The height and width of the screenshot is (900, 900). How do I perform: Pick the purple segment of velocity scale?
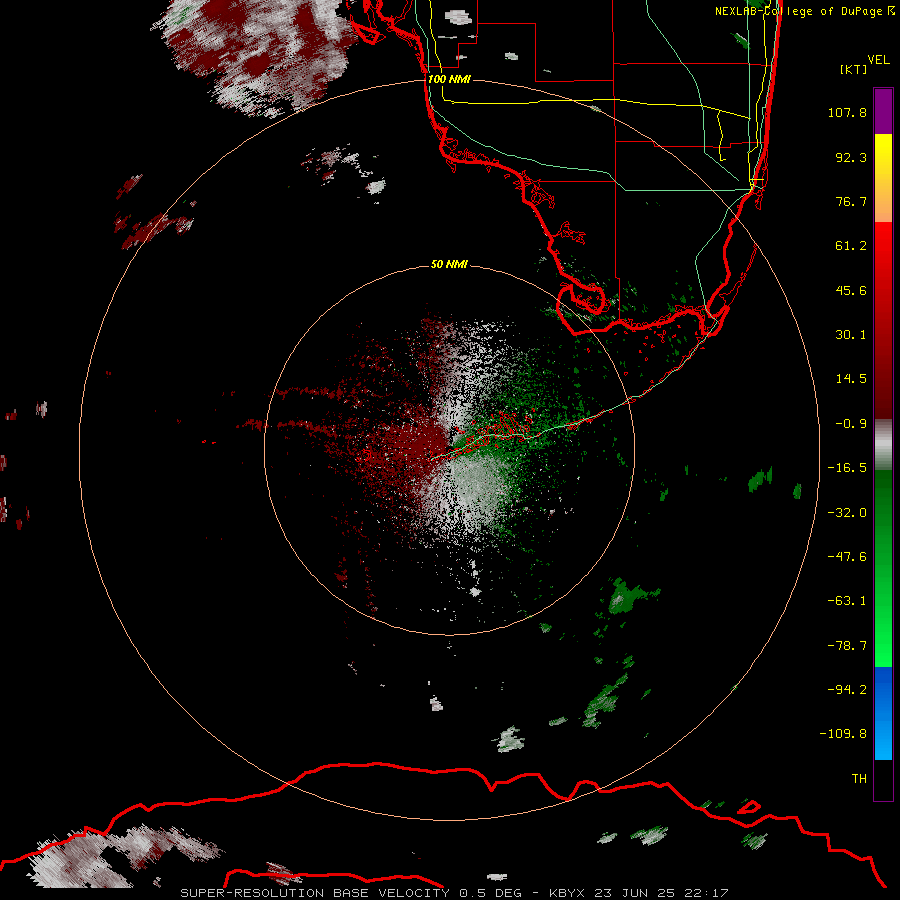[x=883, y=112]
